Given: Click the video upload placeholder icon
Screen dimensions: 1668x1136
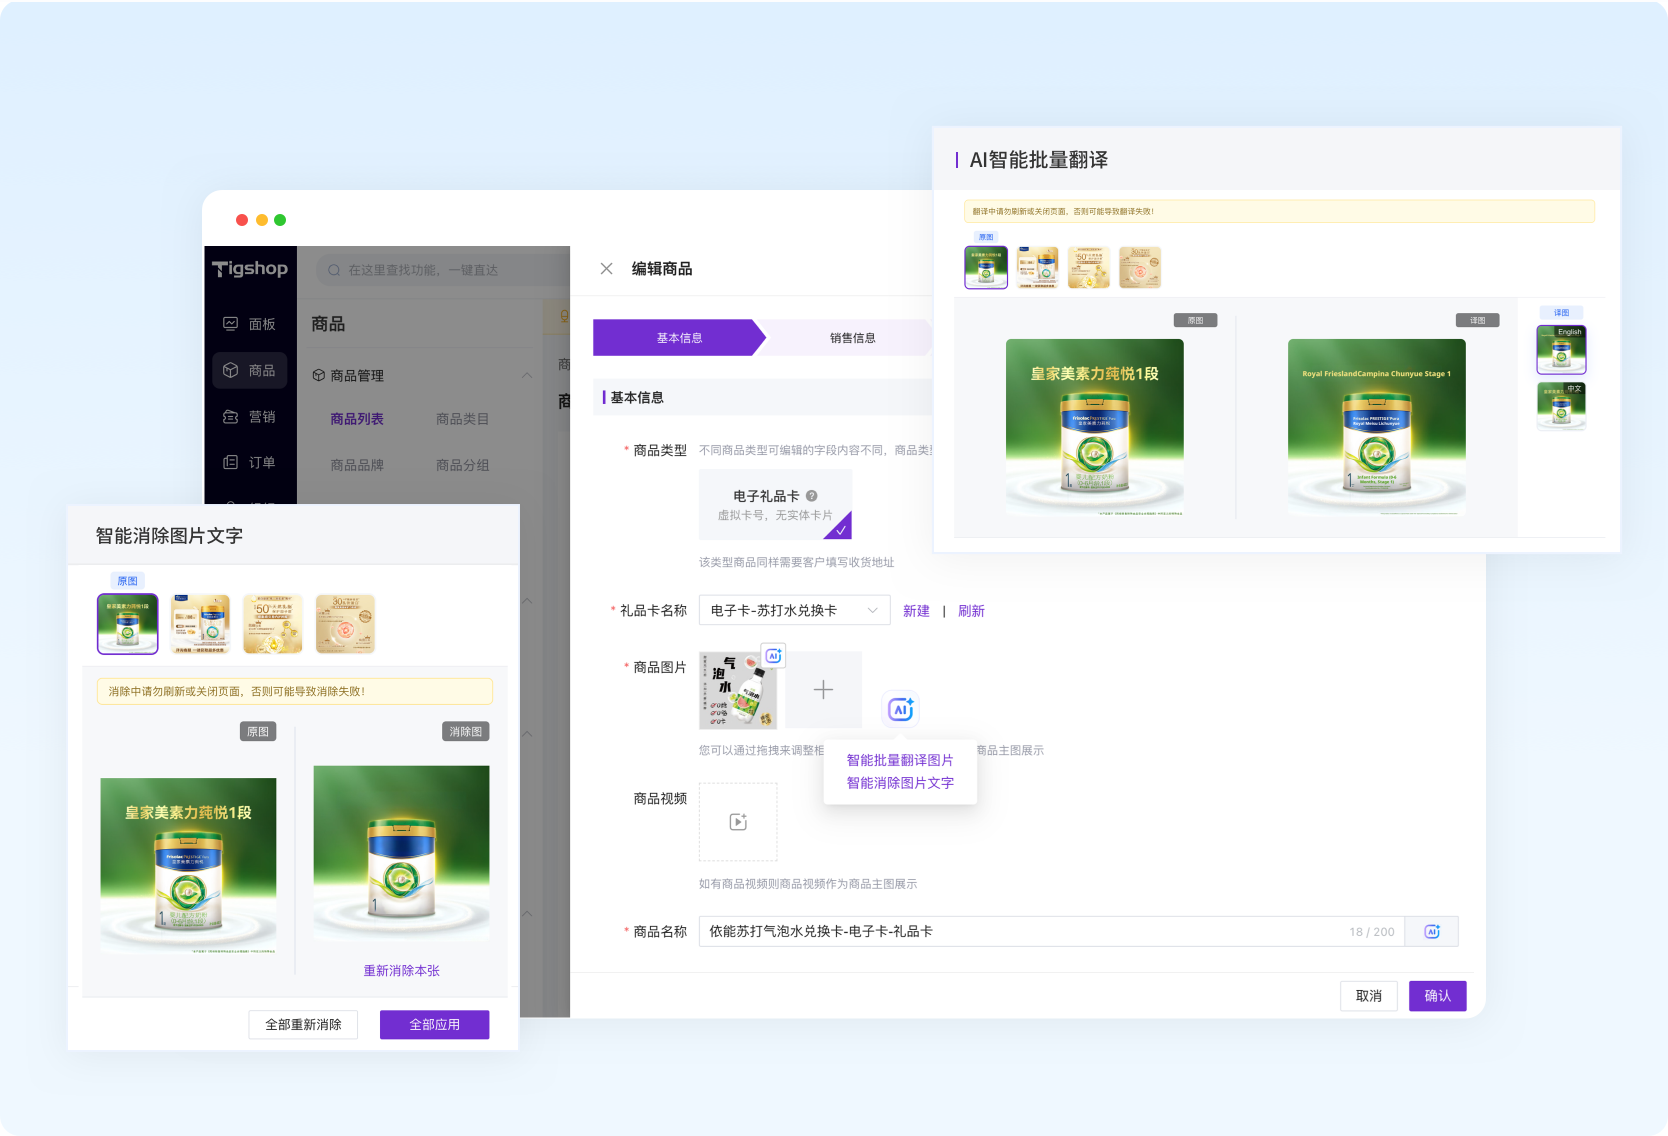Looking at the screenshot, I should 738,822.
